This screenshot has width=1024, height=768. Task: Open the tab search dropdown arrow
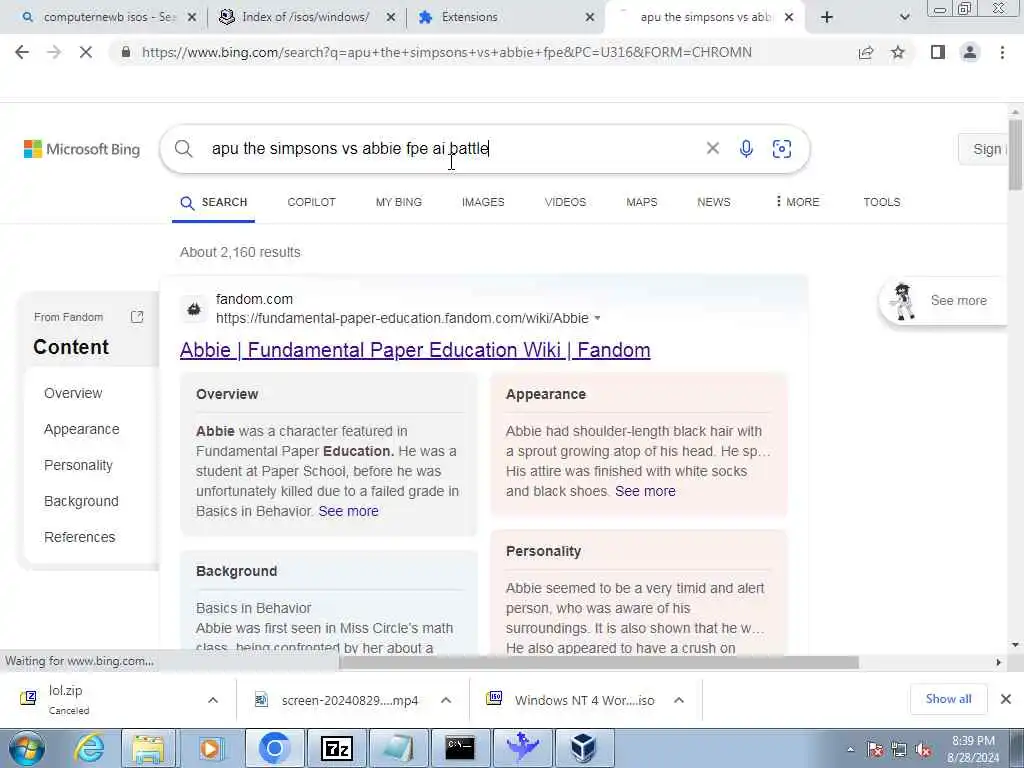click(x=904, y=17)
